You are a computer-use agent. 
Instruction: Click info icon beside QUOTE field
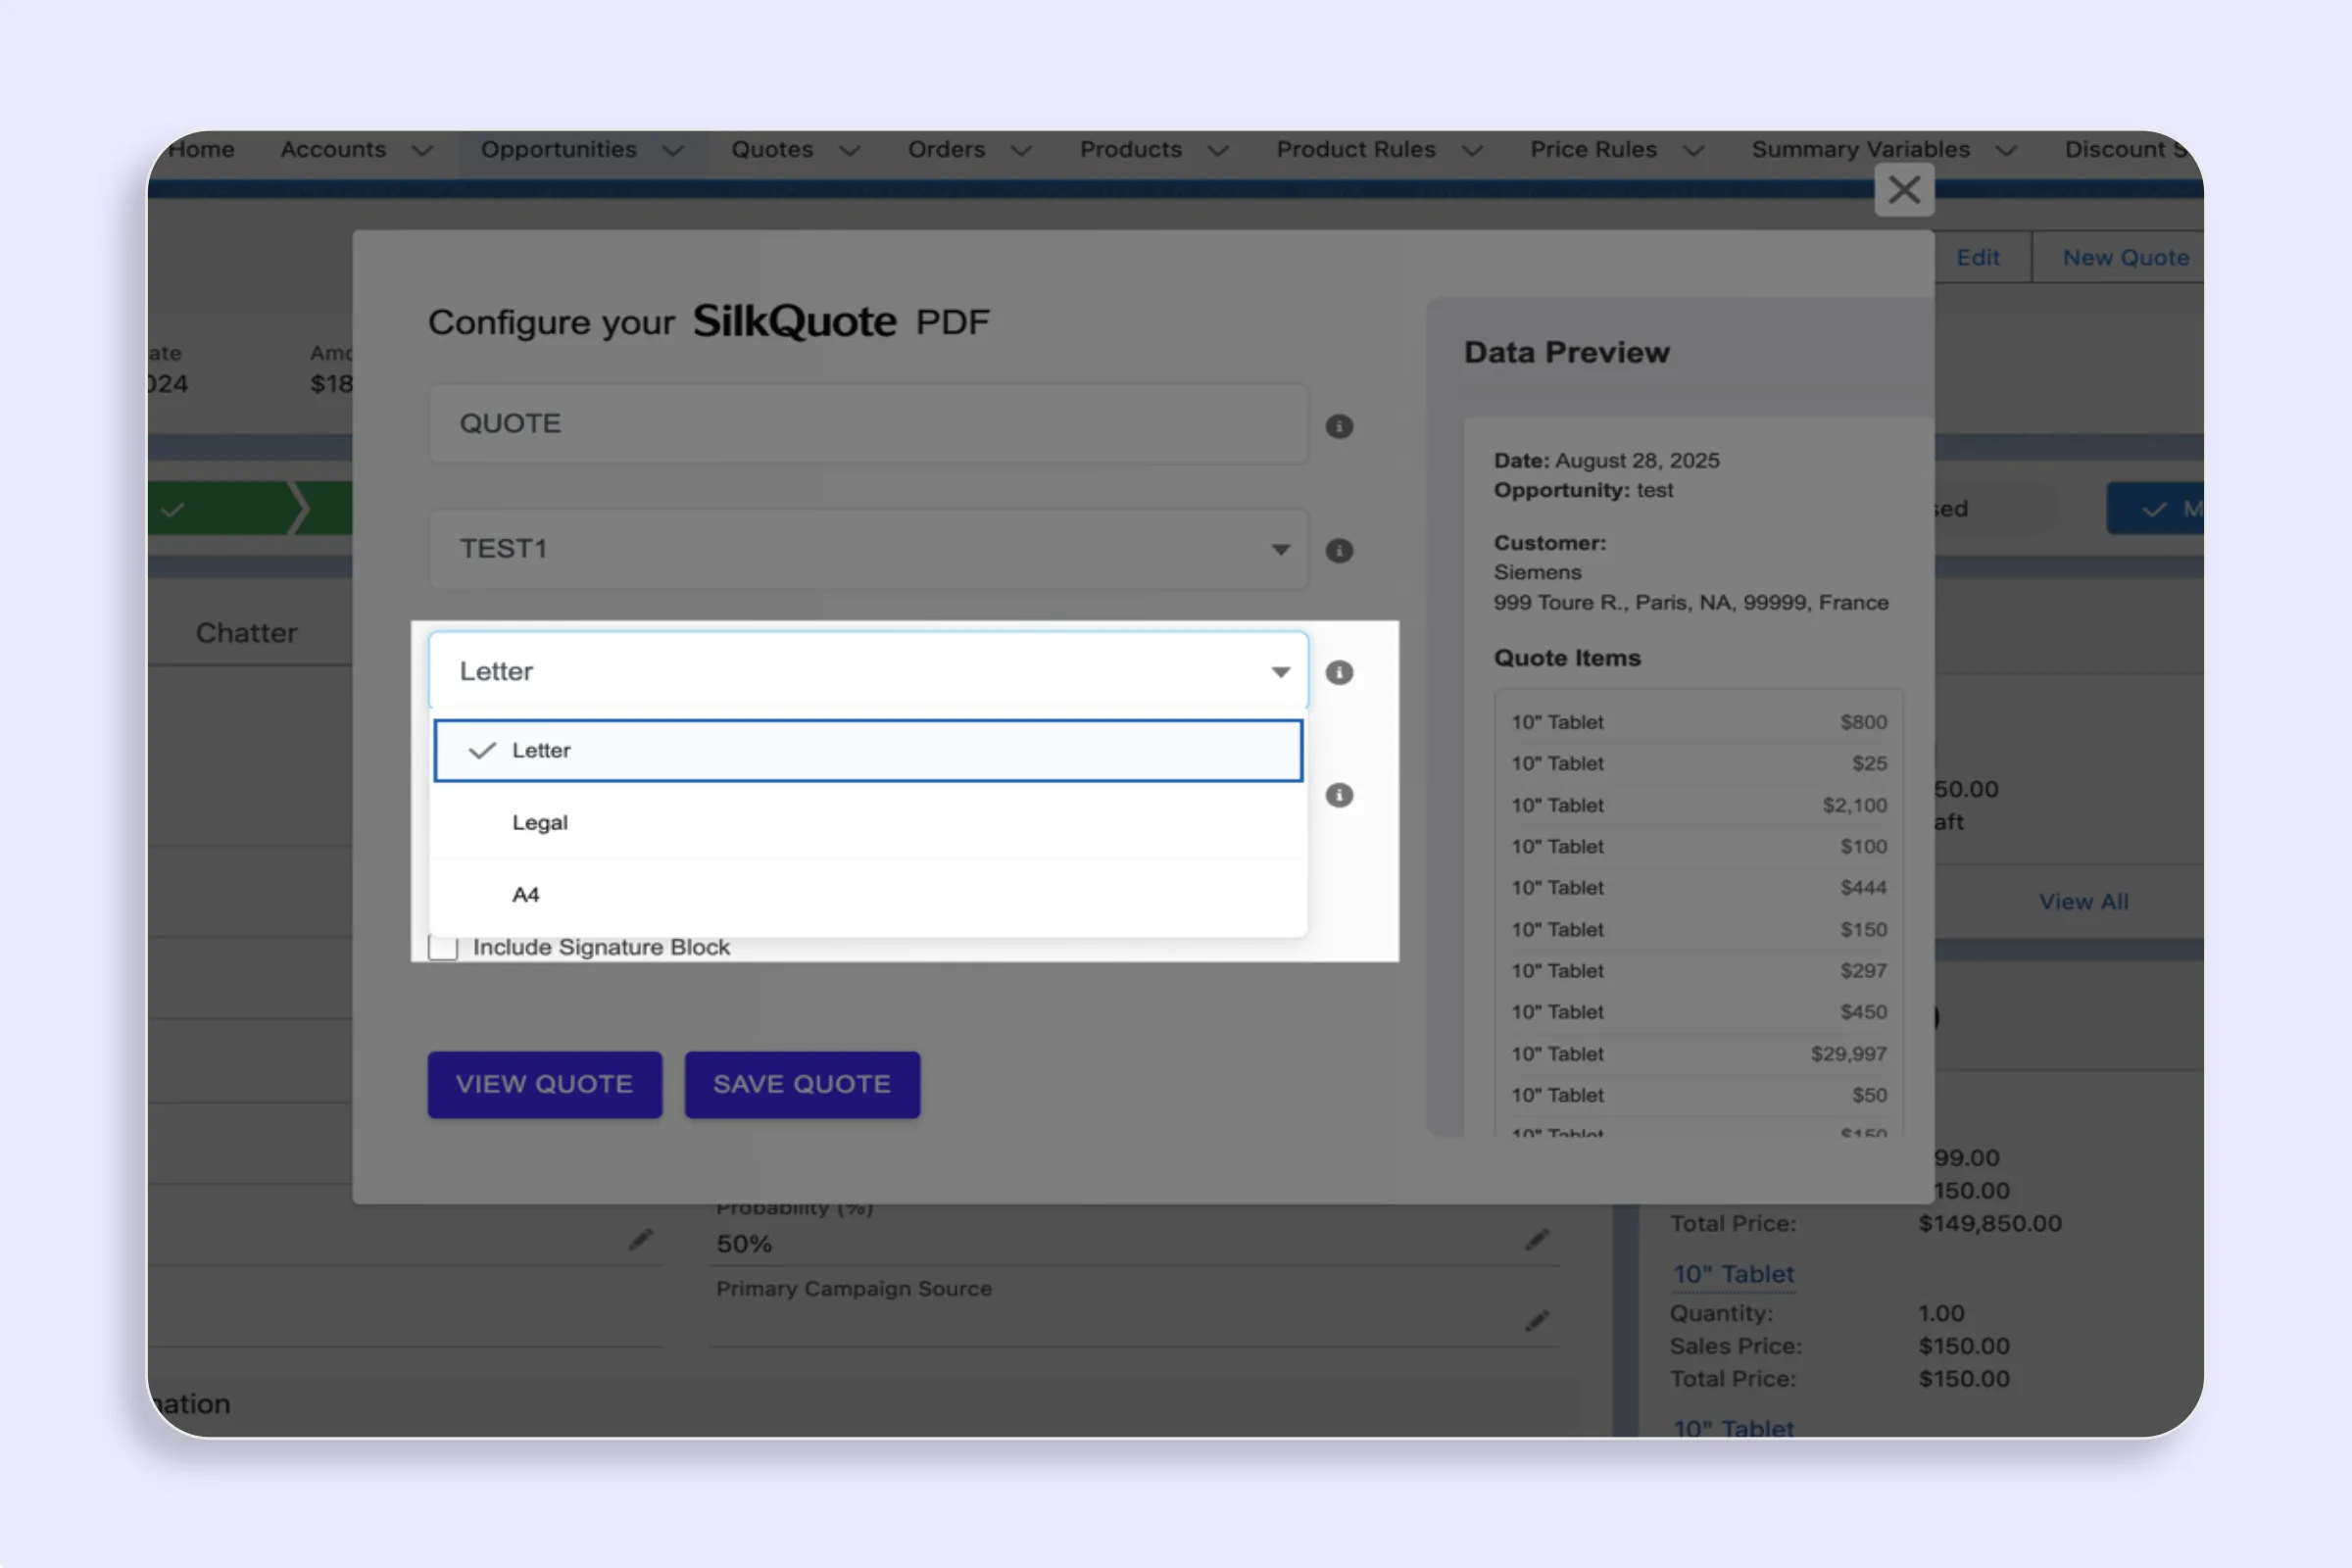tap(1339, 427)
